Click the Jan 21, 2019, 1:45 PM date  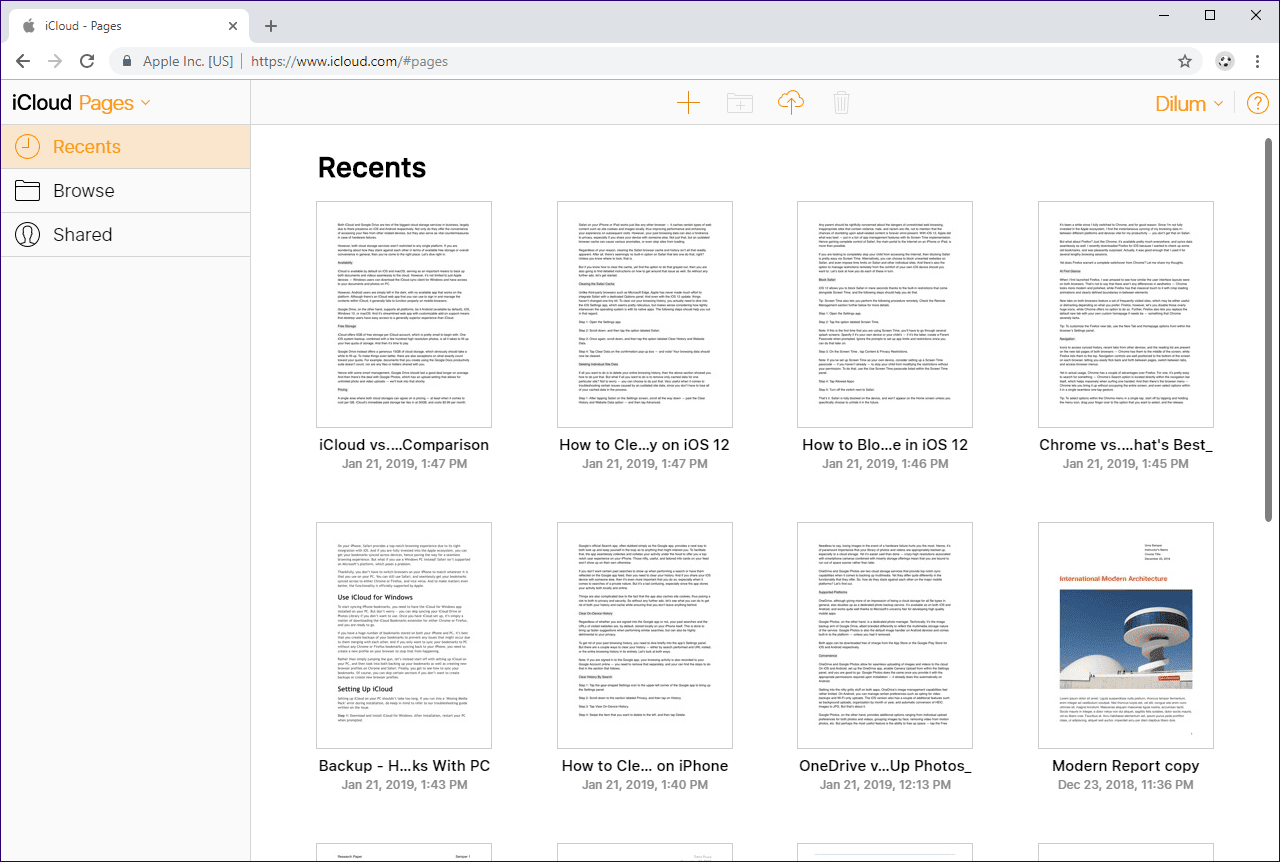coord(1126,464)
